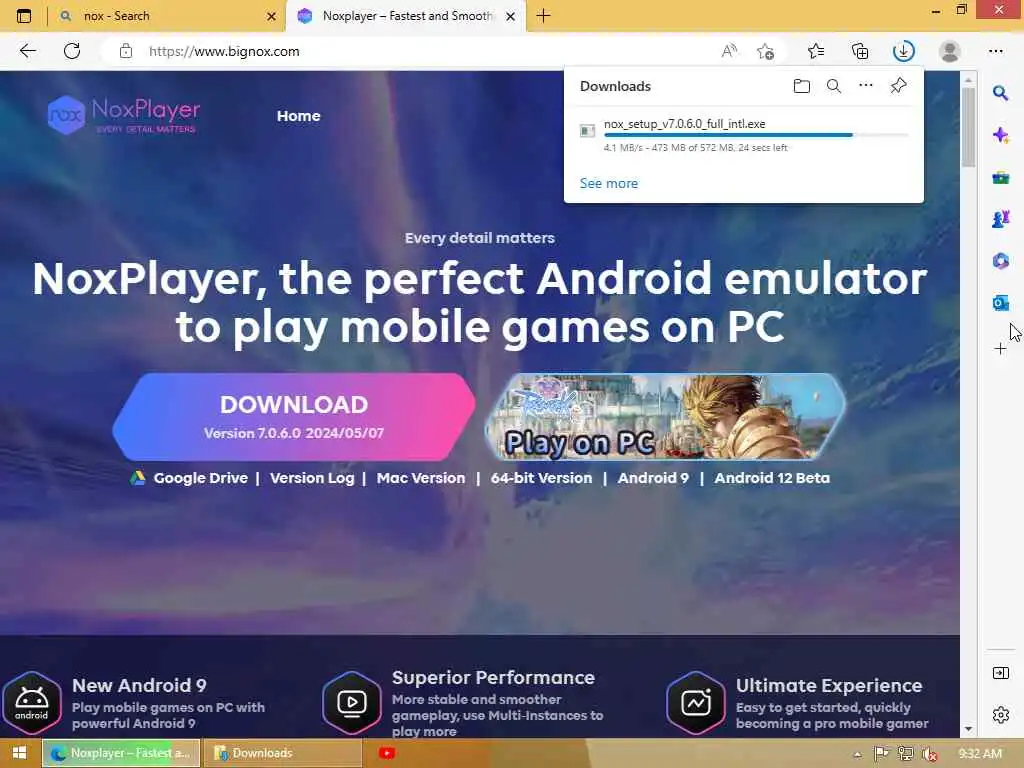Open downloads folder icon in Downloads panel
This screenshot has height=768, width=1024.
(x=802, y=86)
